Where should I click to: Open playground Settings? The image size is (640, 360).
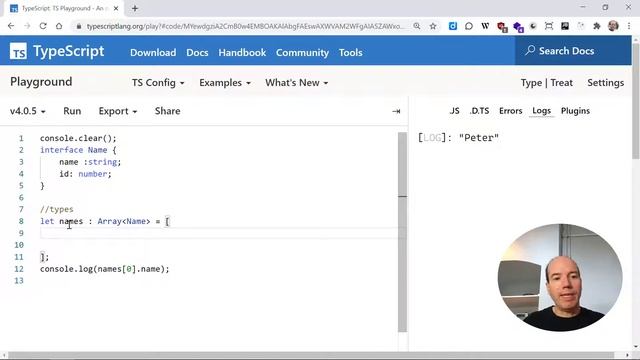coord(606,83)
